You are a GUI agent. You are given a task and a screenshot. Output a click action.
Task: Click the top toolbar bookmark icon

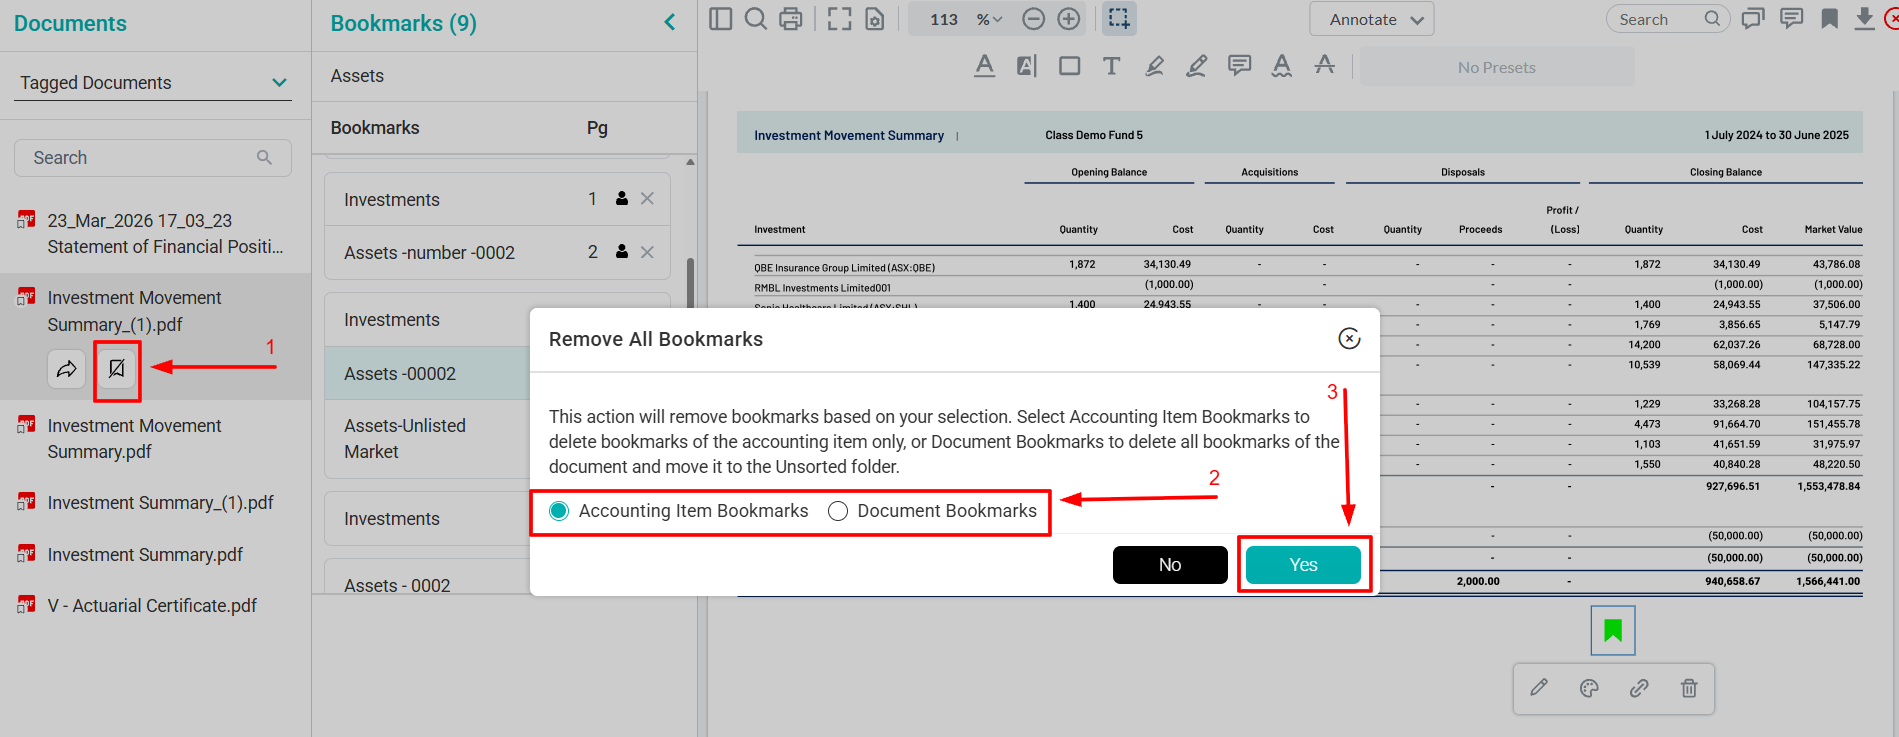(x=1829, y=18)
